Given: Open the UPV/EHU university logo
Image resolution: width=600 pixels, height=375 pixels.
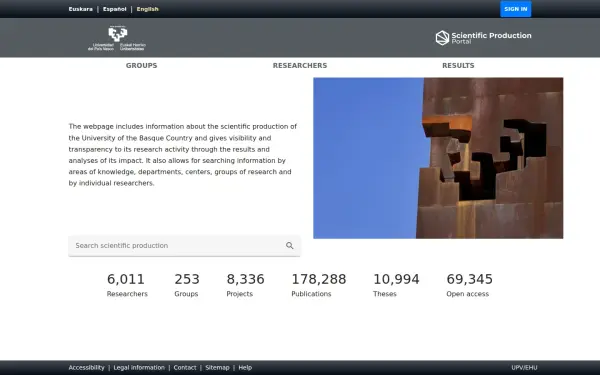Looking at the screenshot, I should click(x=117, y=38).
